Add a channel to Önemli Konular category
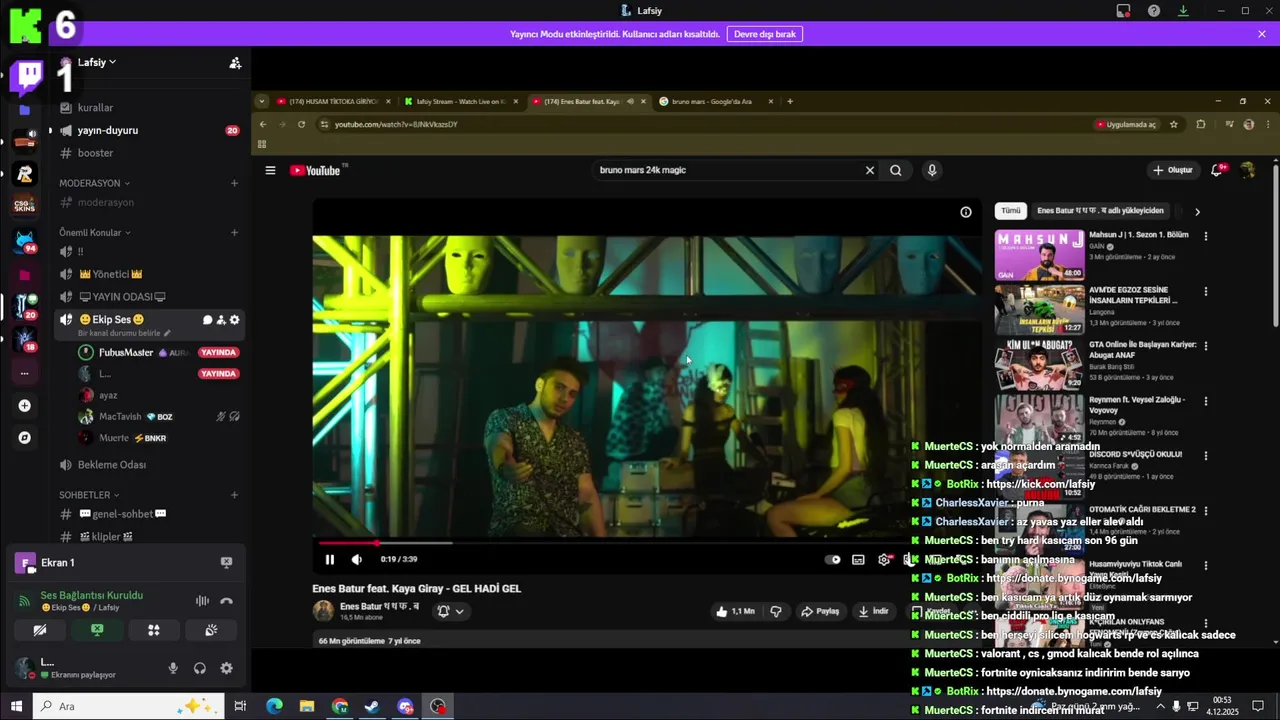Viewport: 1280px width, 720px height. tap(235, 233)
